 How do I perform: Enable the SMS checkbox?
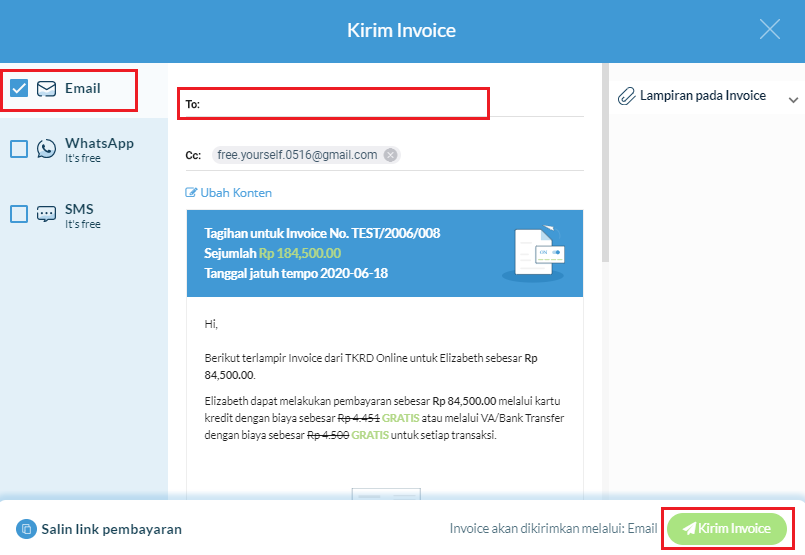[19, 214]
